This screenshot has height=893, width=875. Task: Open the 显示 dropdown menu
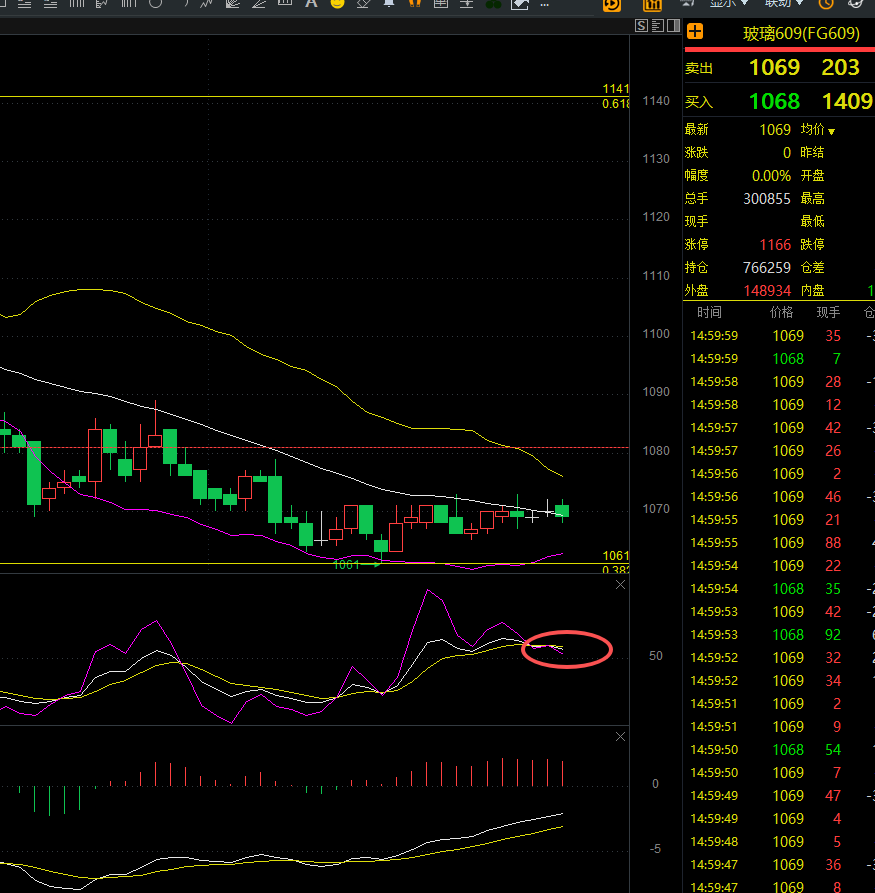pyautogui.click(x=729, y=4)
